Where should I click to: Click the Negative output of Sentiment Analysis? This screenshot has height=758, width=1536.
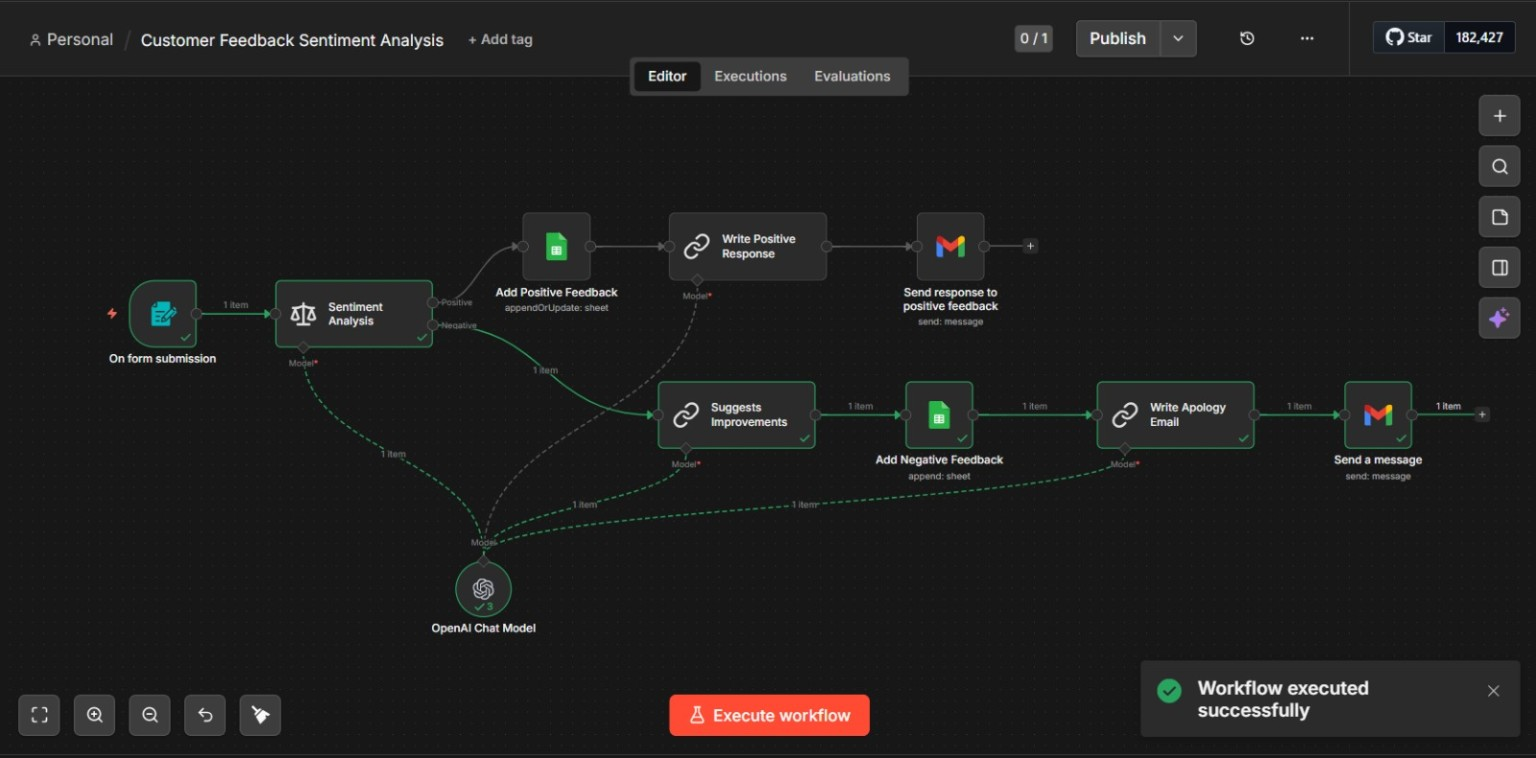coord(433,325)
